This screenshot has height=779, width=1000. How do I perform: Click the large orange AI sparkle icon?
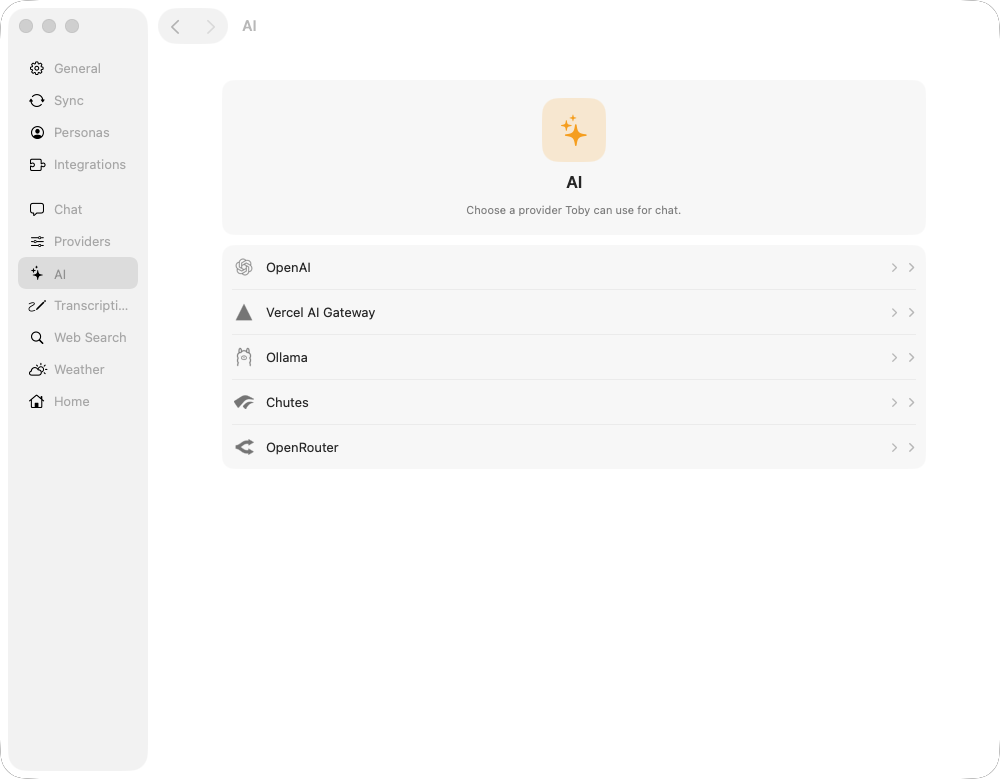[x=574, y=130]
